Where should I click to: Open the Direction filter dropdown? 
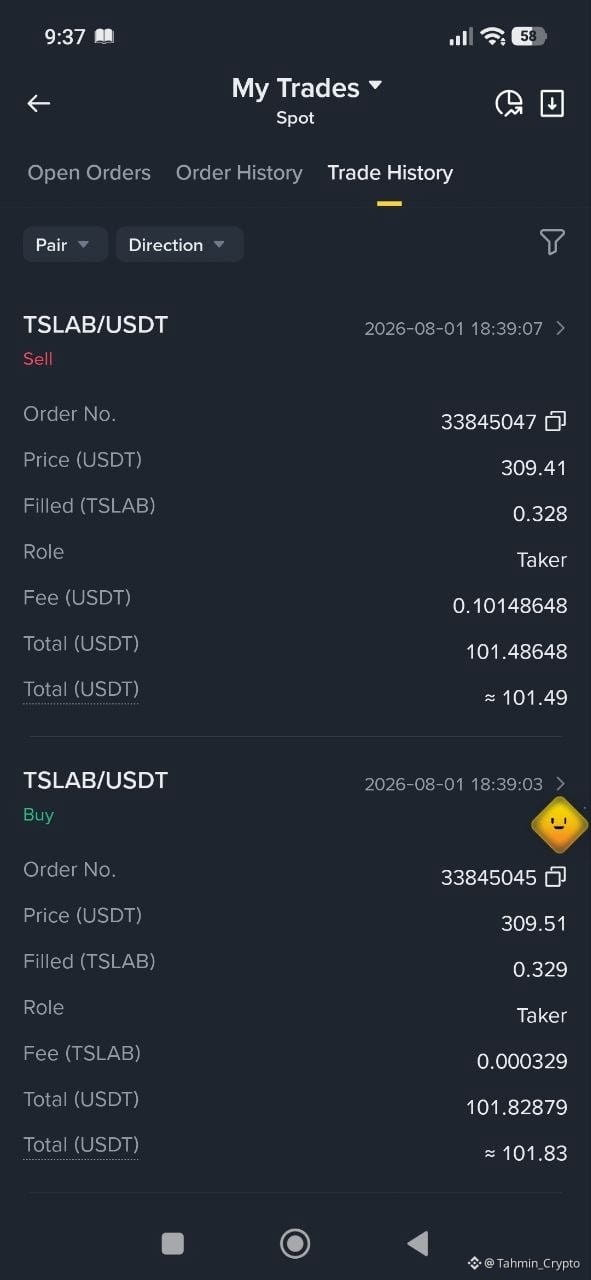(x=180, y=245)
